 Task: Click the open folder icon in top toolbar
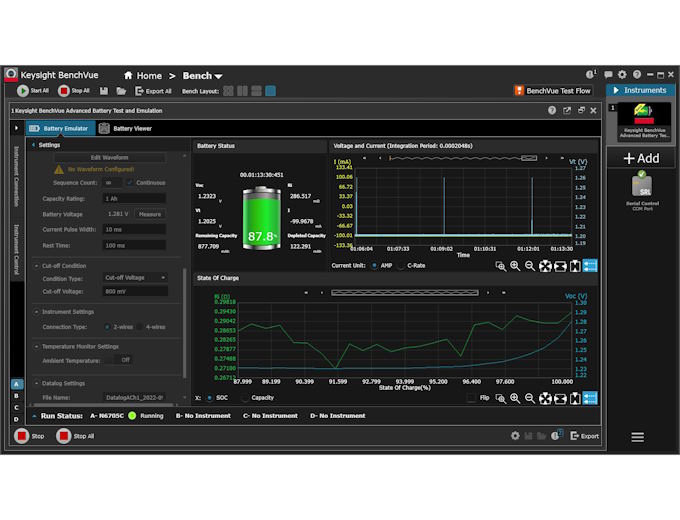click(x=121, y=91)
